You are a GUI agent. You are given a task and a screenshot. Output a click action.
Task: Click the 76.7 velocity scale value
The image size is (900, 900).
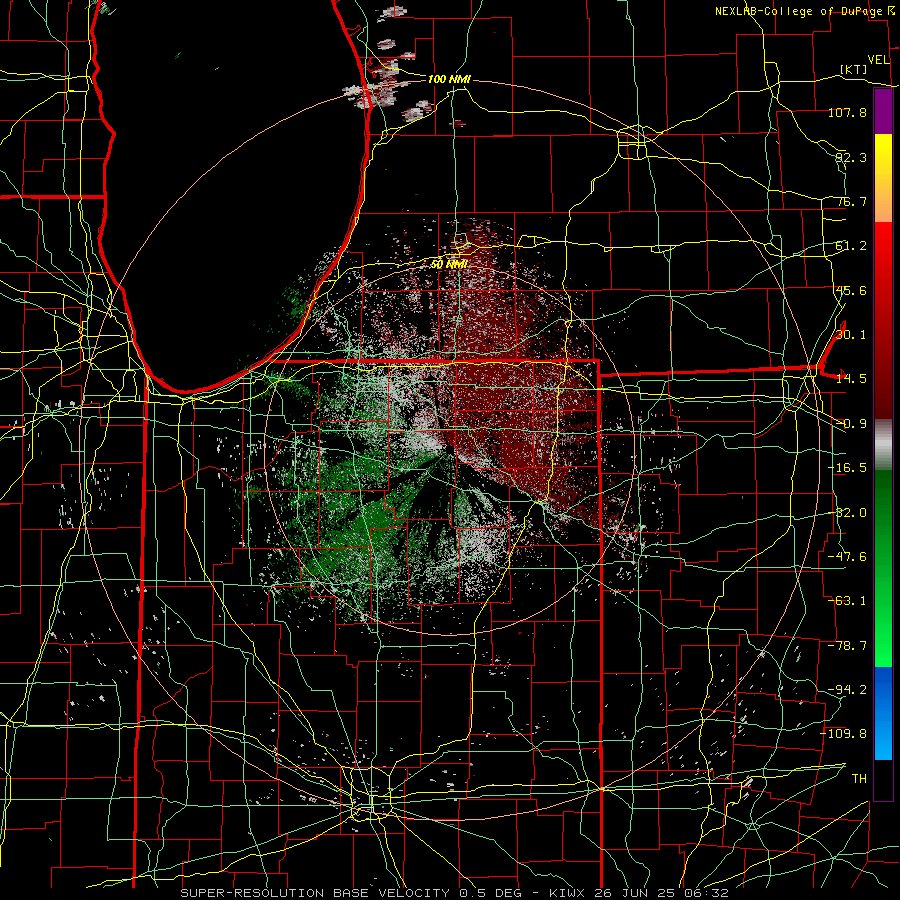pyautogui.click(x=851, y=201)
